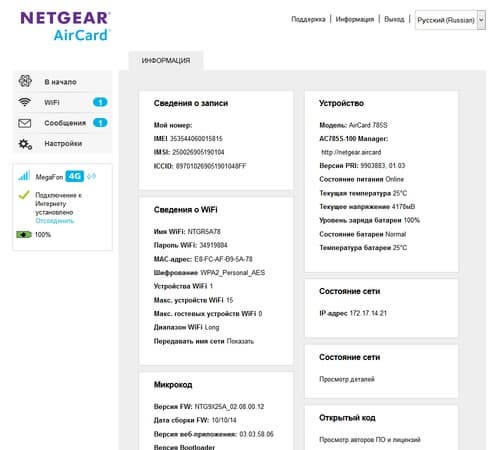Click the WiFi name NTGR5A78
Screen dimensions: 500x450
coord(204,232)
